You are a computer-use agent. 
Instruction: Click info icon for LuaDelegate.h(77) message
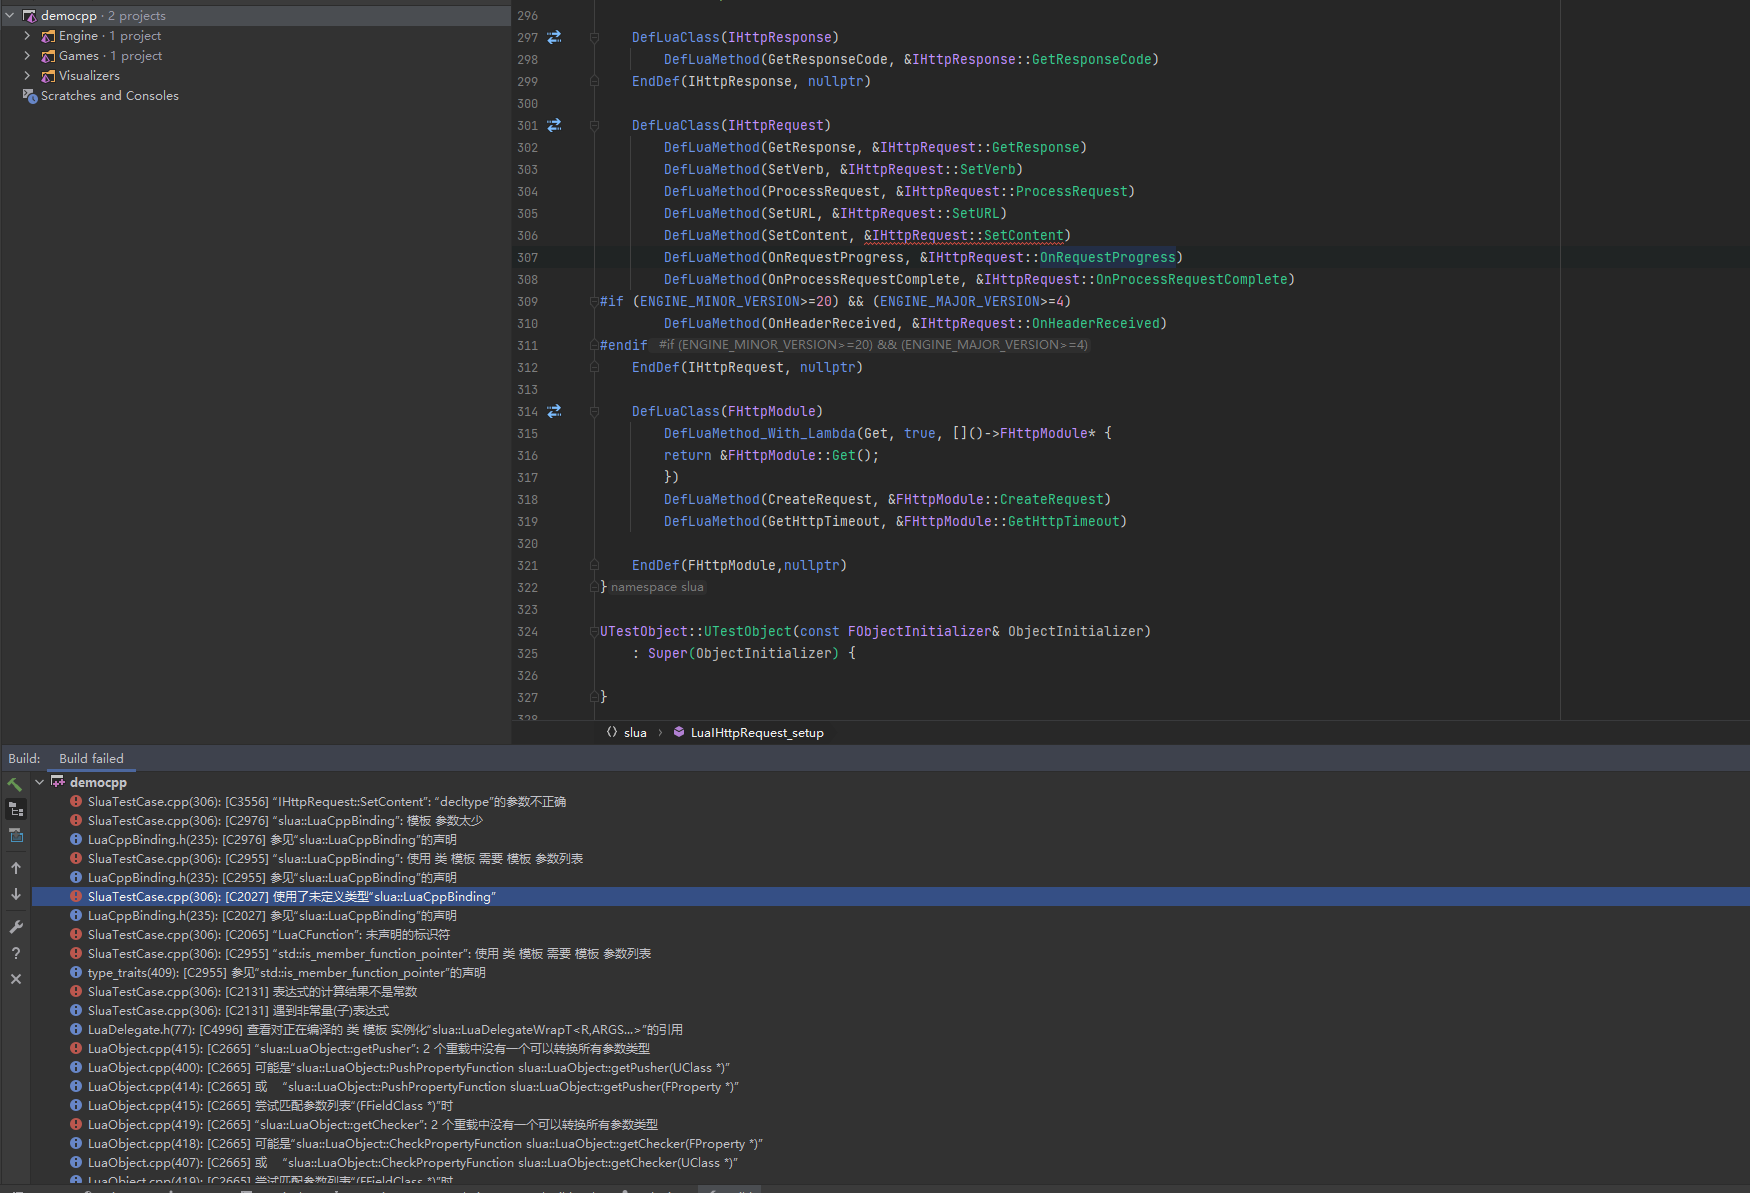pyautogui.click(x=76, y=1029)
